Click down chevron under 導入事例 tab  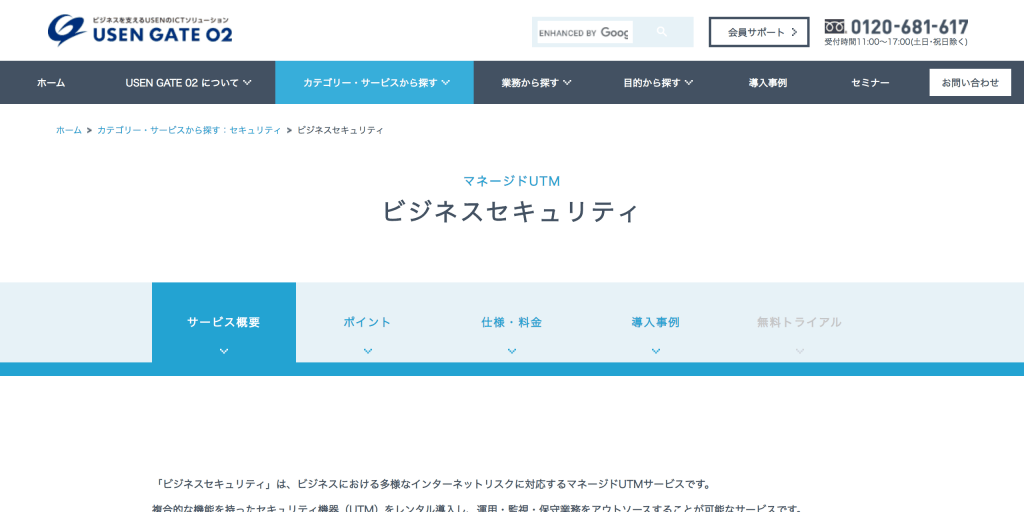656,351
